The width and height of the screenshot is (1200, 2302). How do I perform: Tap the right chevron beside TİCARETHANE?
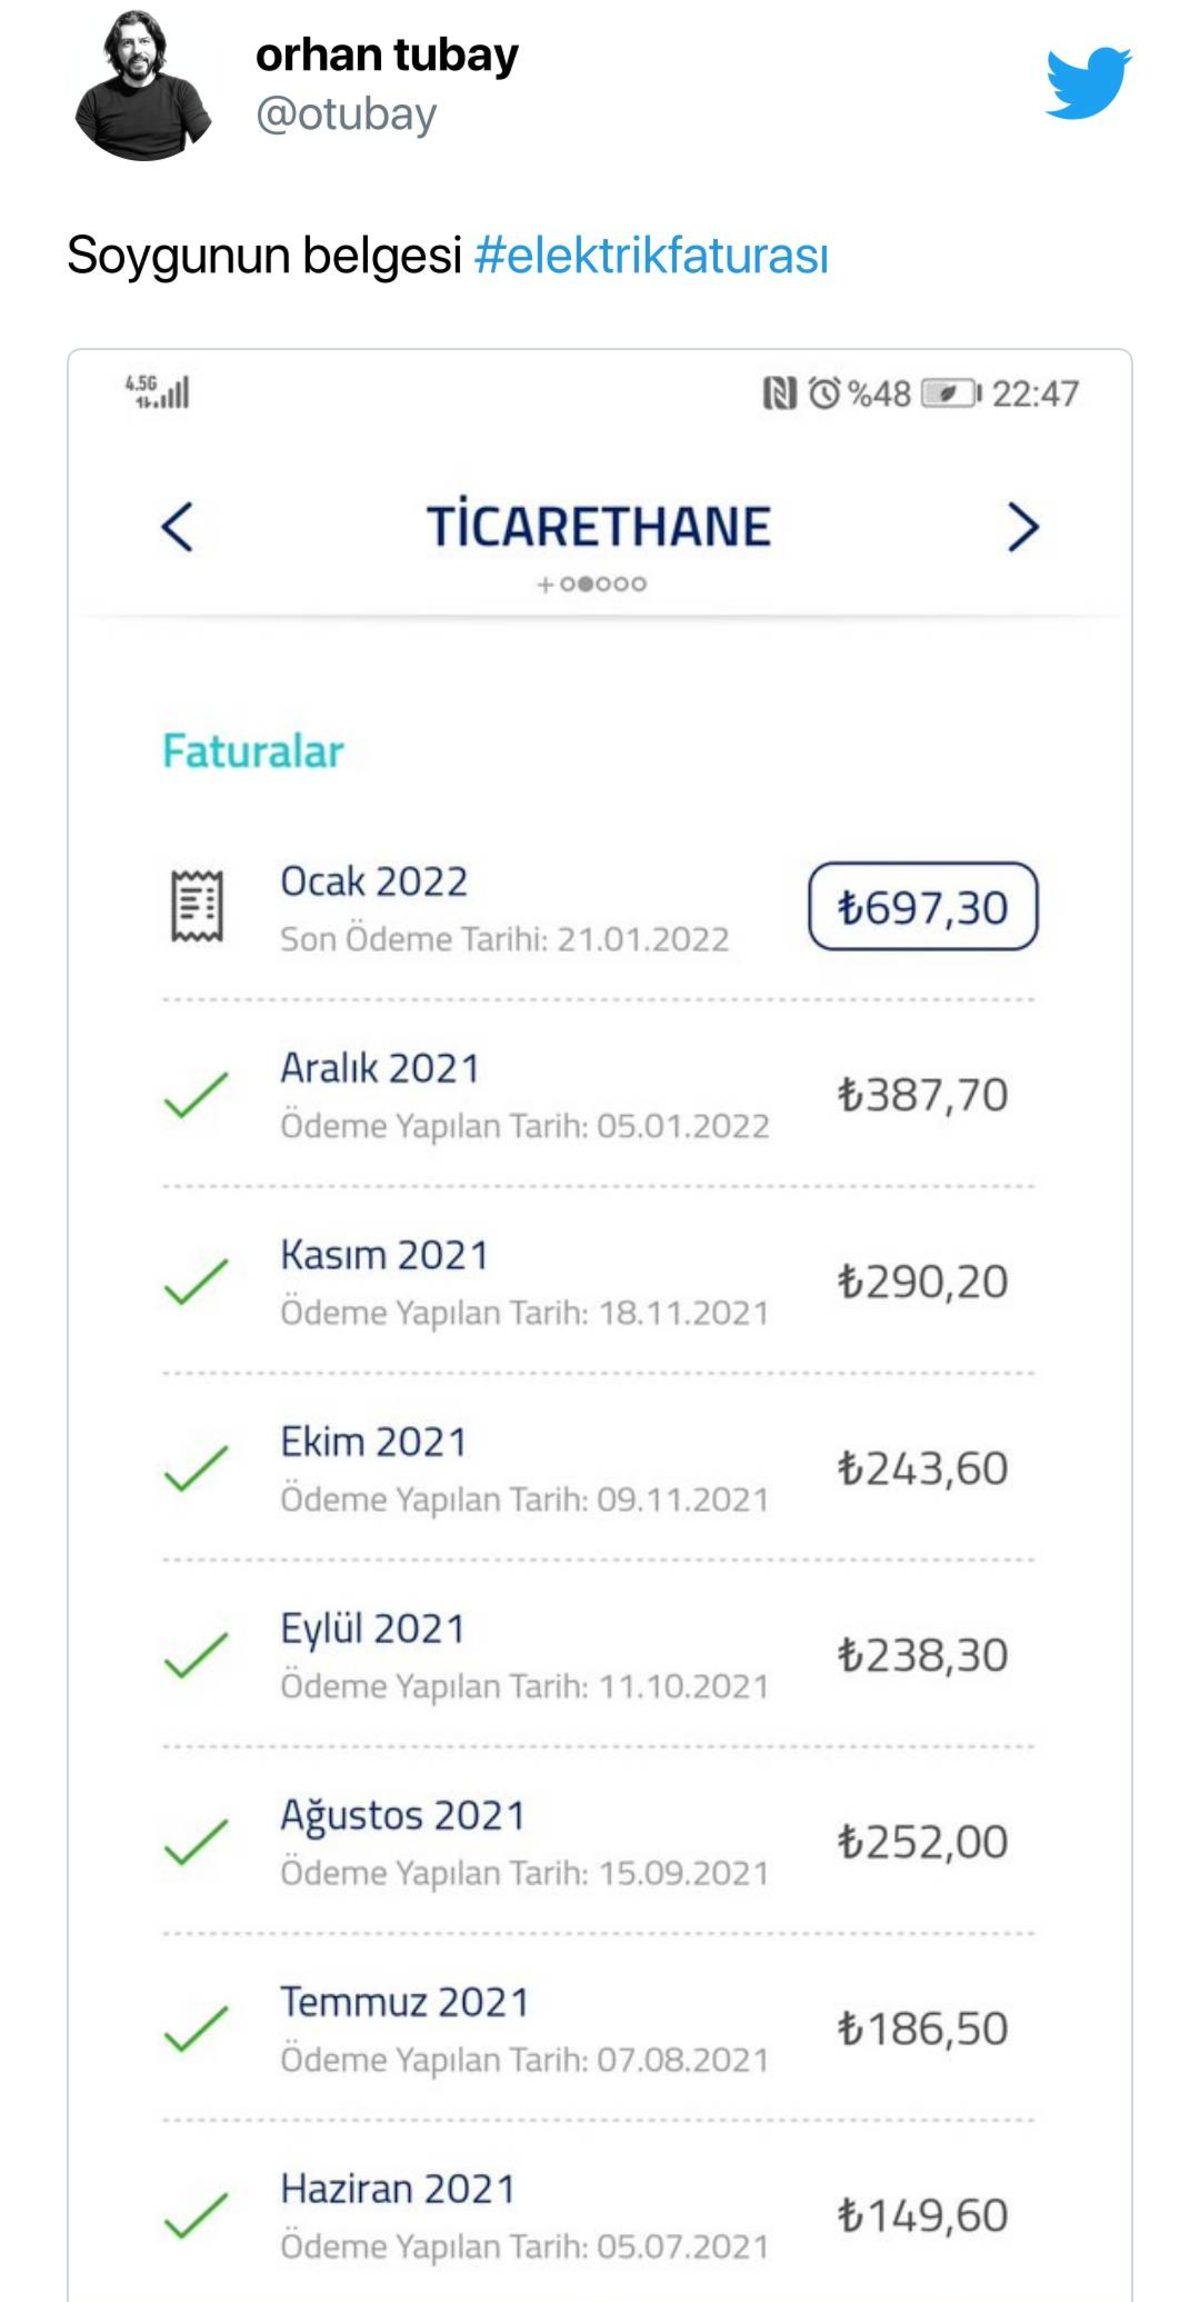1022,527
